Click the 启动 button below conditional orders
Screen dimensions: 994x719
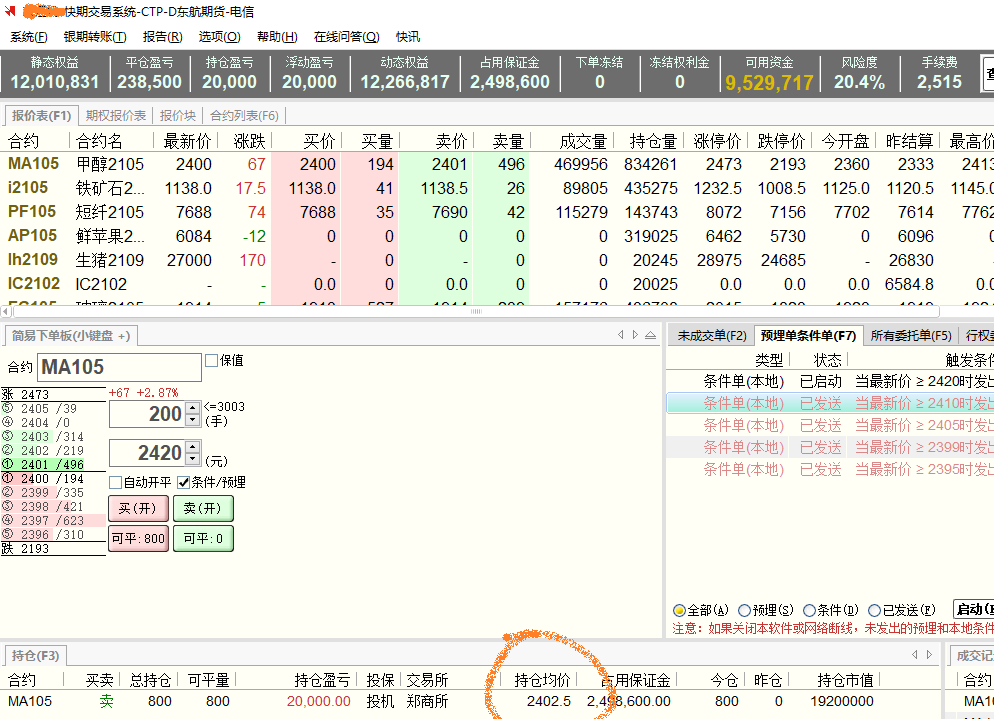tap(974, 609)
